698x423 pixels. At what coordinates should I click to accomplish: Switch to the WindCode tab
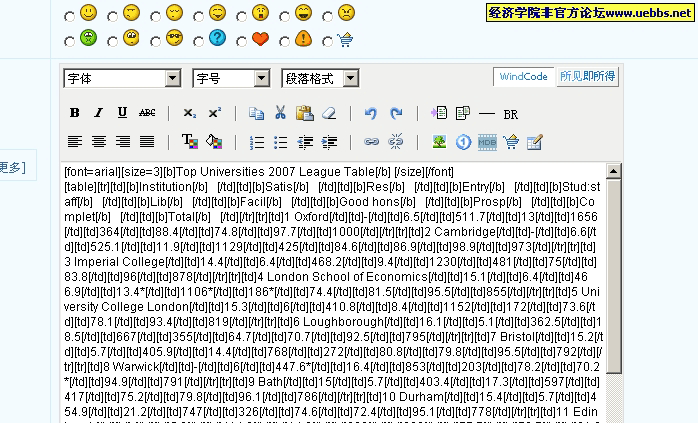[x=524, y=77]
